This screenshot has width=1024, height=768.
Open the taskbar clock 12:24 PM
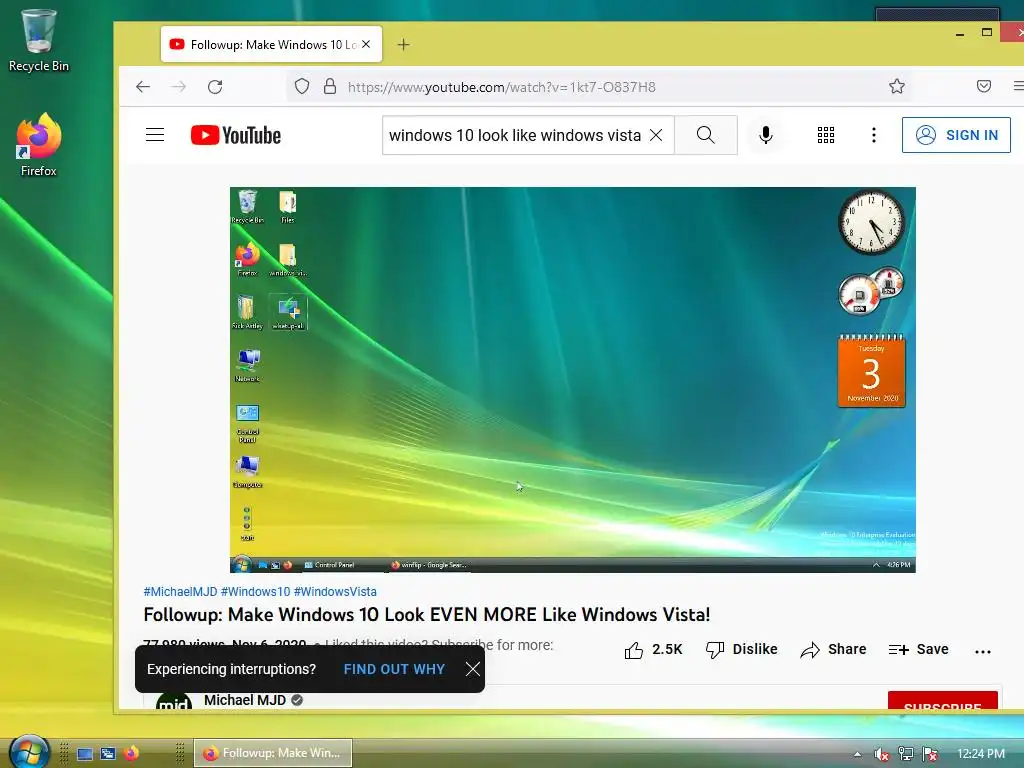981,754
